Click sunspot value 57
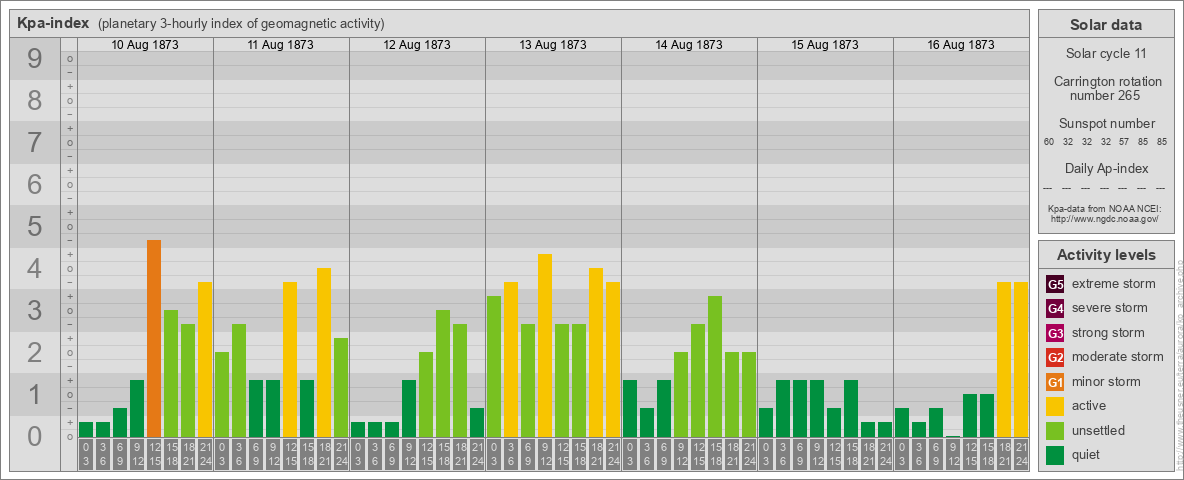The width and height of the screenshot is (1184, 480). click(x=1124, y=142)
